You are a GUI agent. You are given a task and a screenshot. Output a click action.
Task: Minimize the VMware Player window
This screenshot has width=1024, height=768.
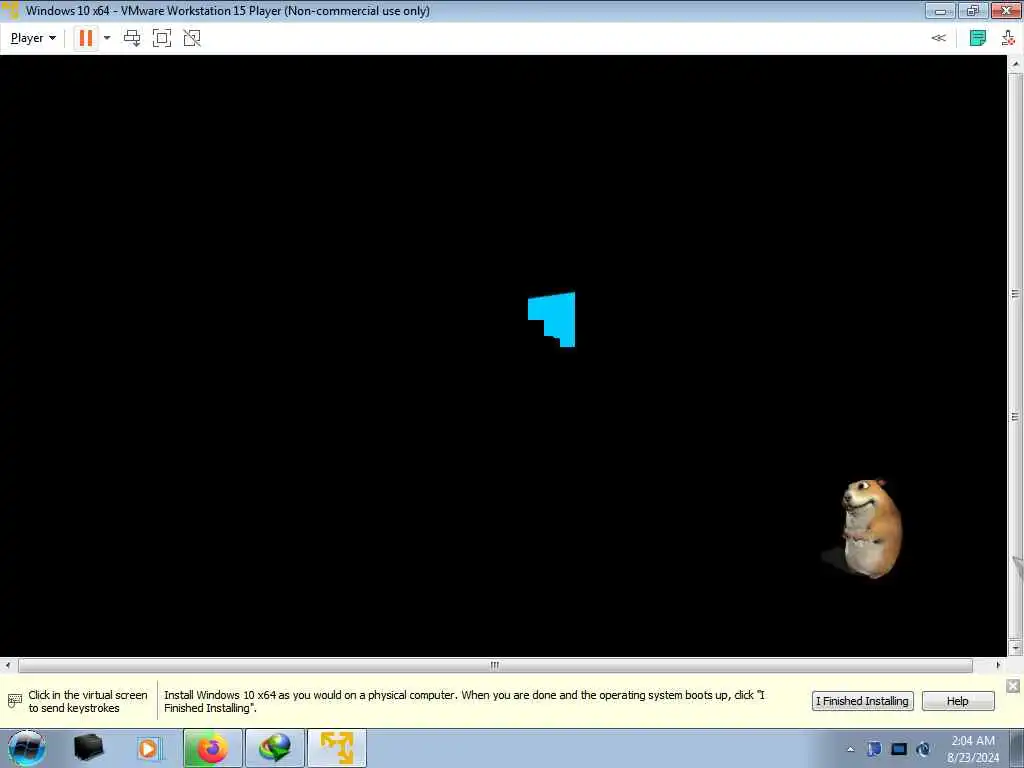point(940,10)
